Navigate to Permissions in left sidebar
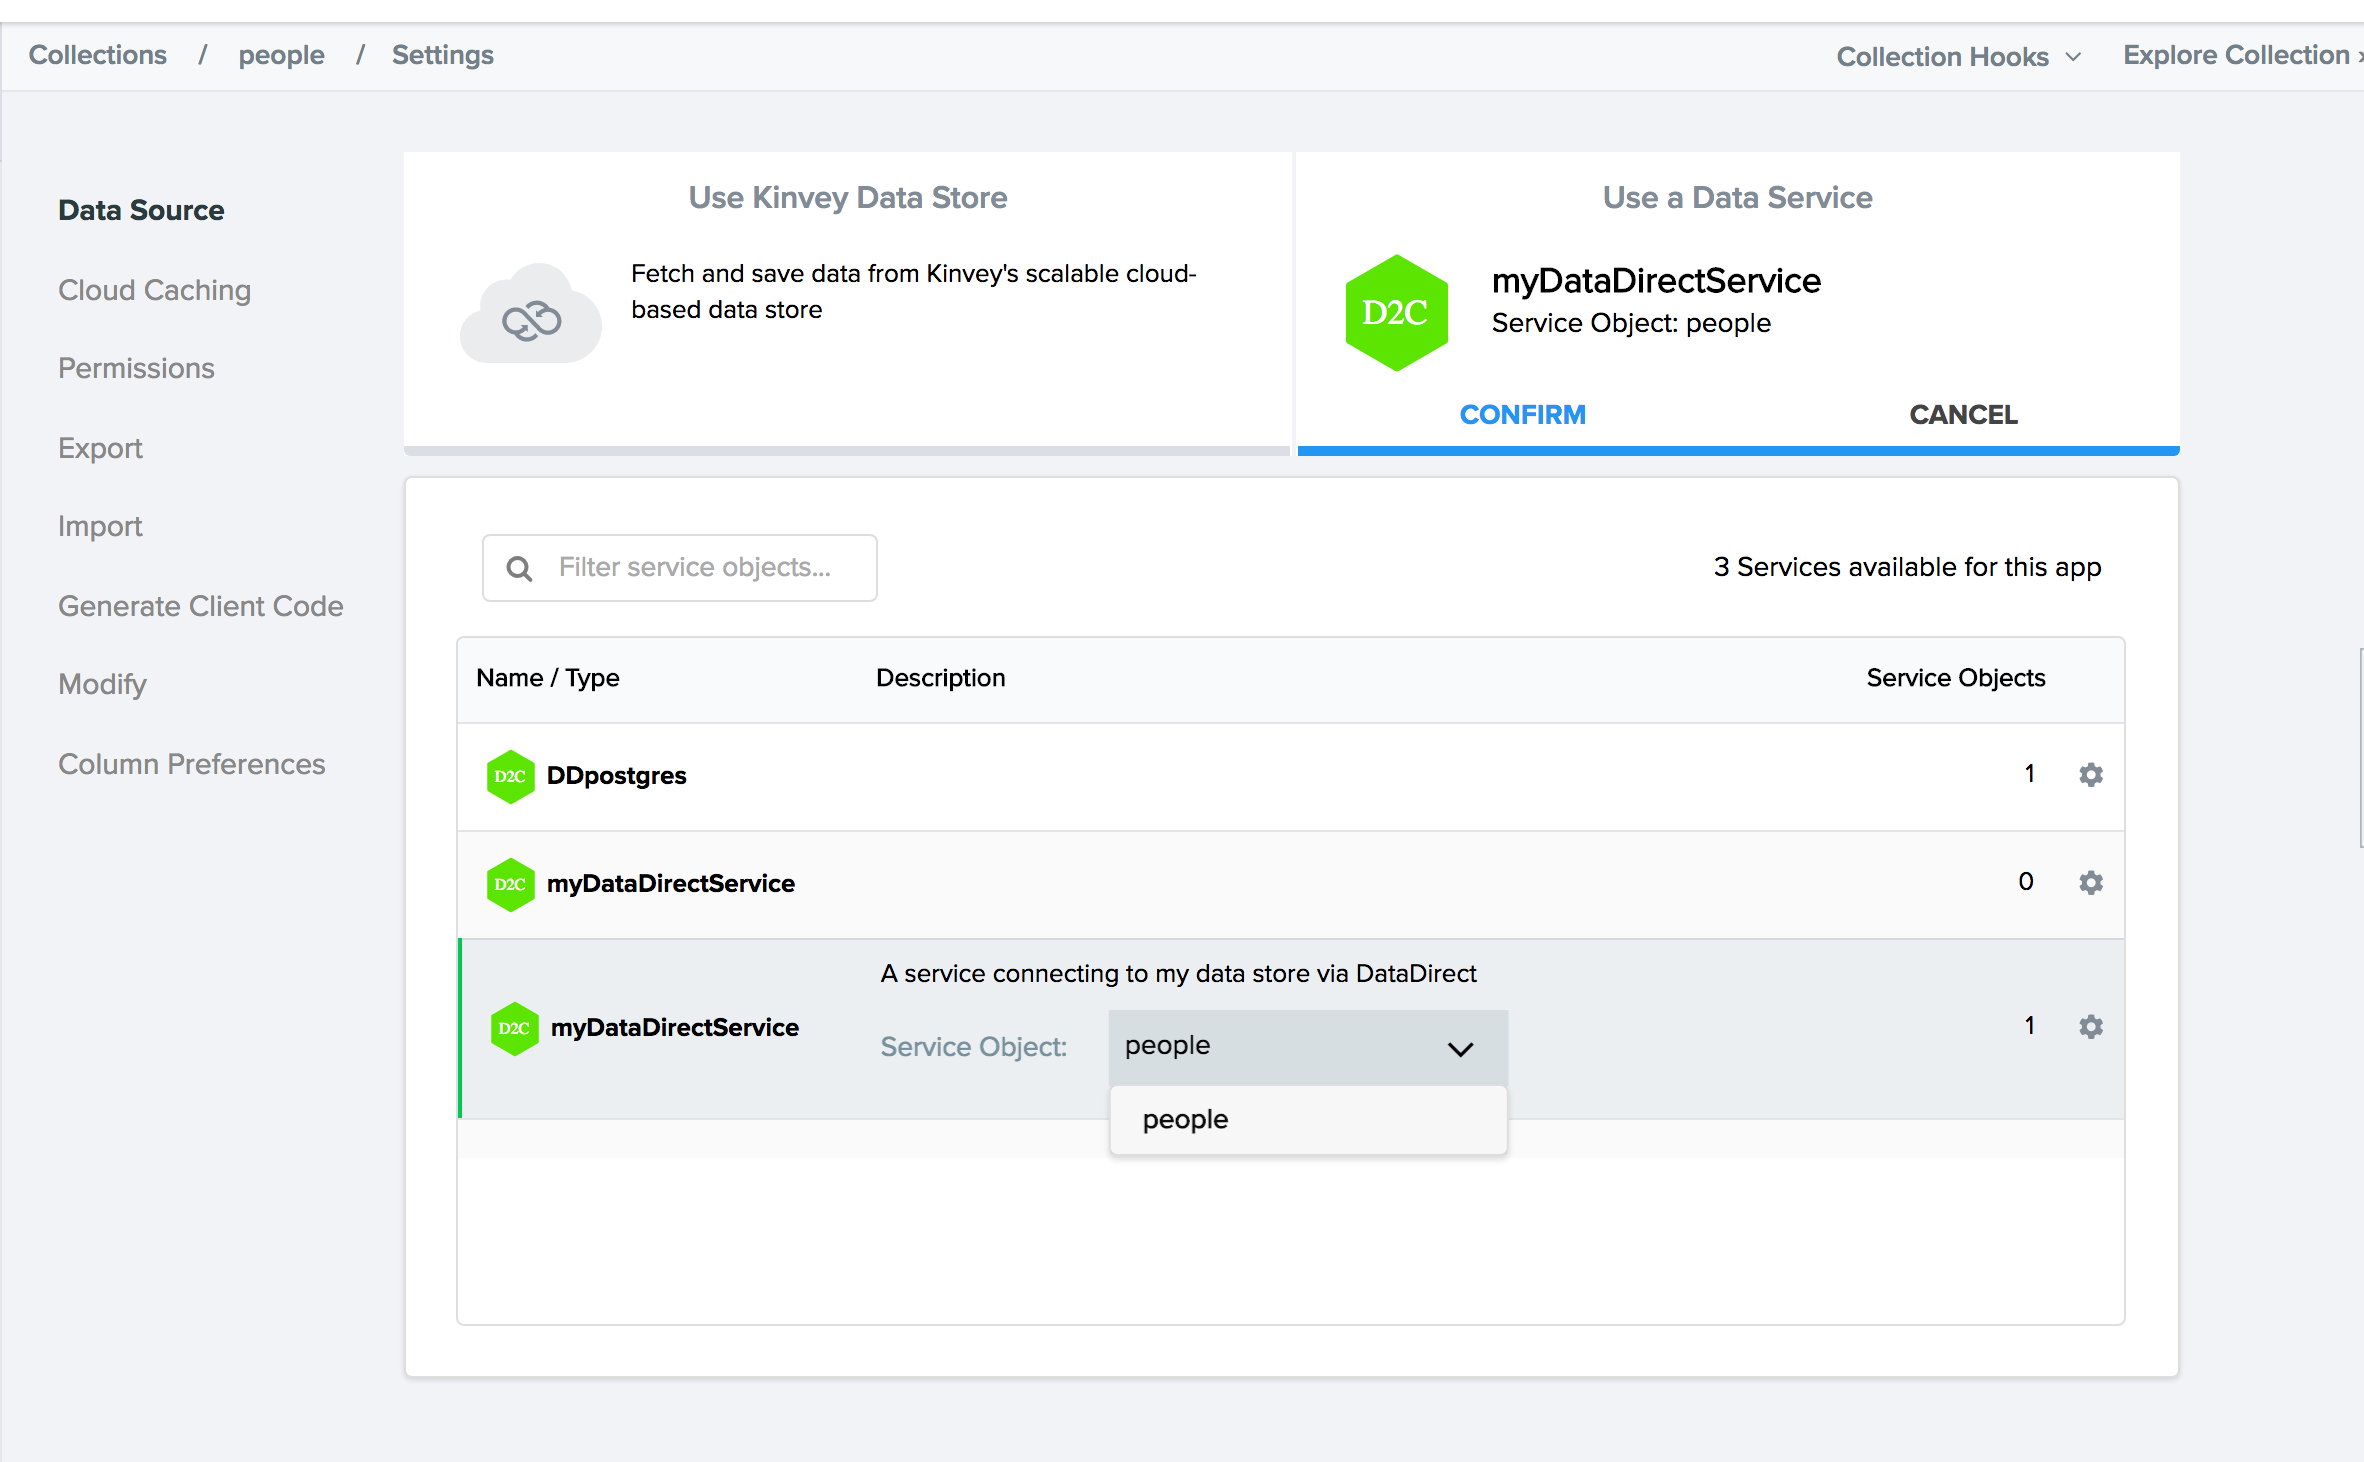The image size is (2364, 1462). click(137, 368)
